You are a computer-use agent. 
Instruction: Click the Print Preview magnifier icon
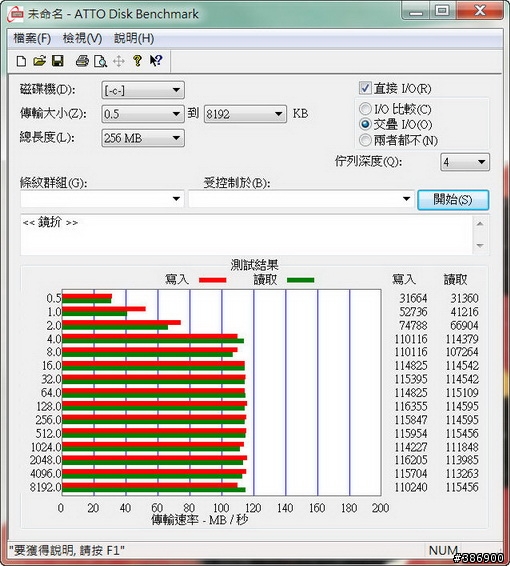click(100, 61)
